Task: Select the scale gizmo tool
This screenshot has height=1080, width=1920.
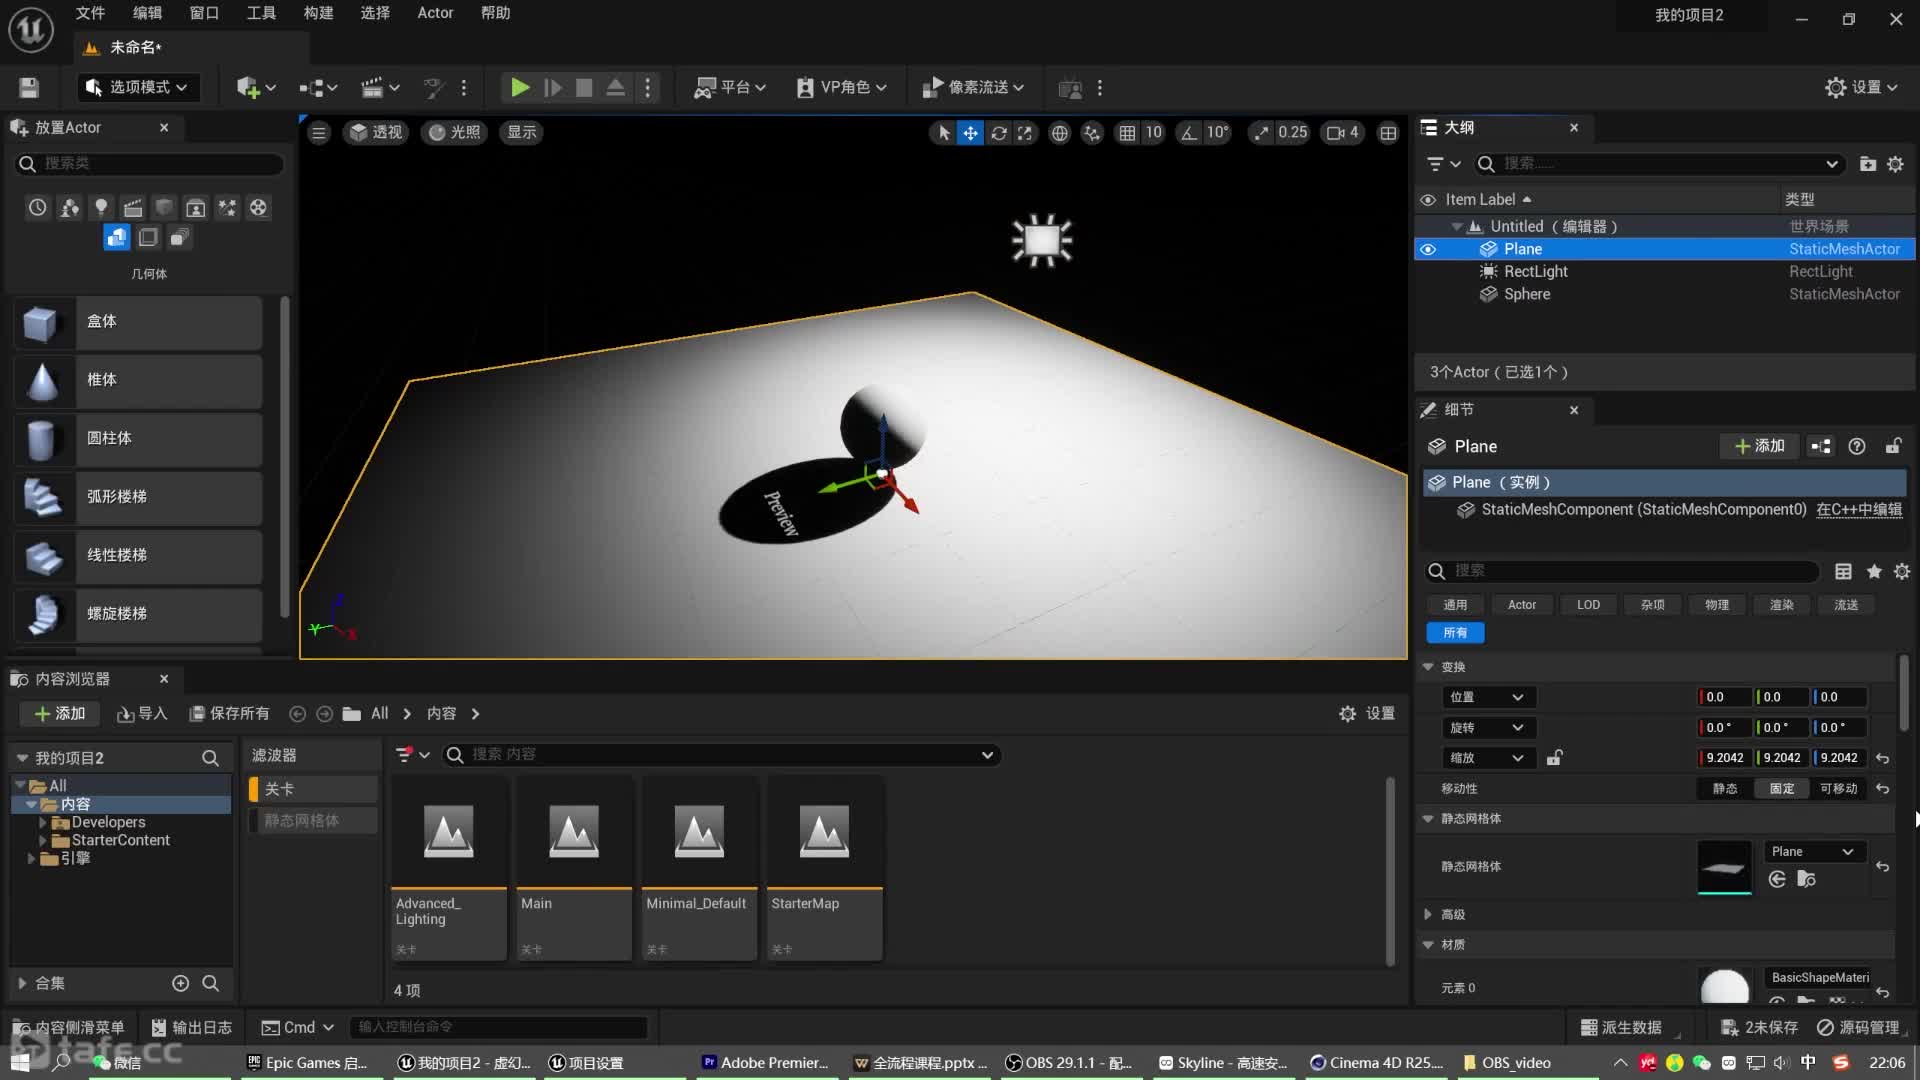Action: pos(1025,133)
